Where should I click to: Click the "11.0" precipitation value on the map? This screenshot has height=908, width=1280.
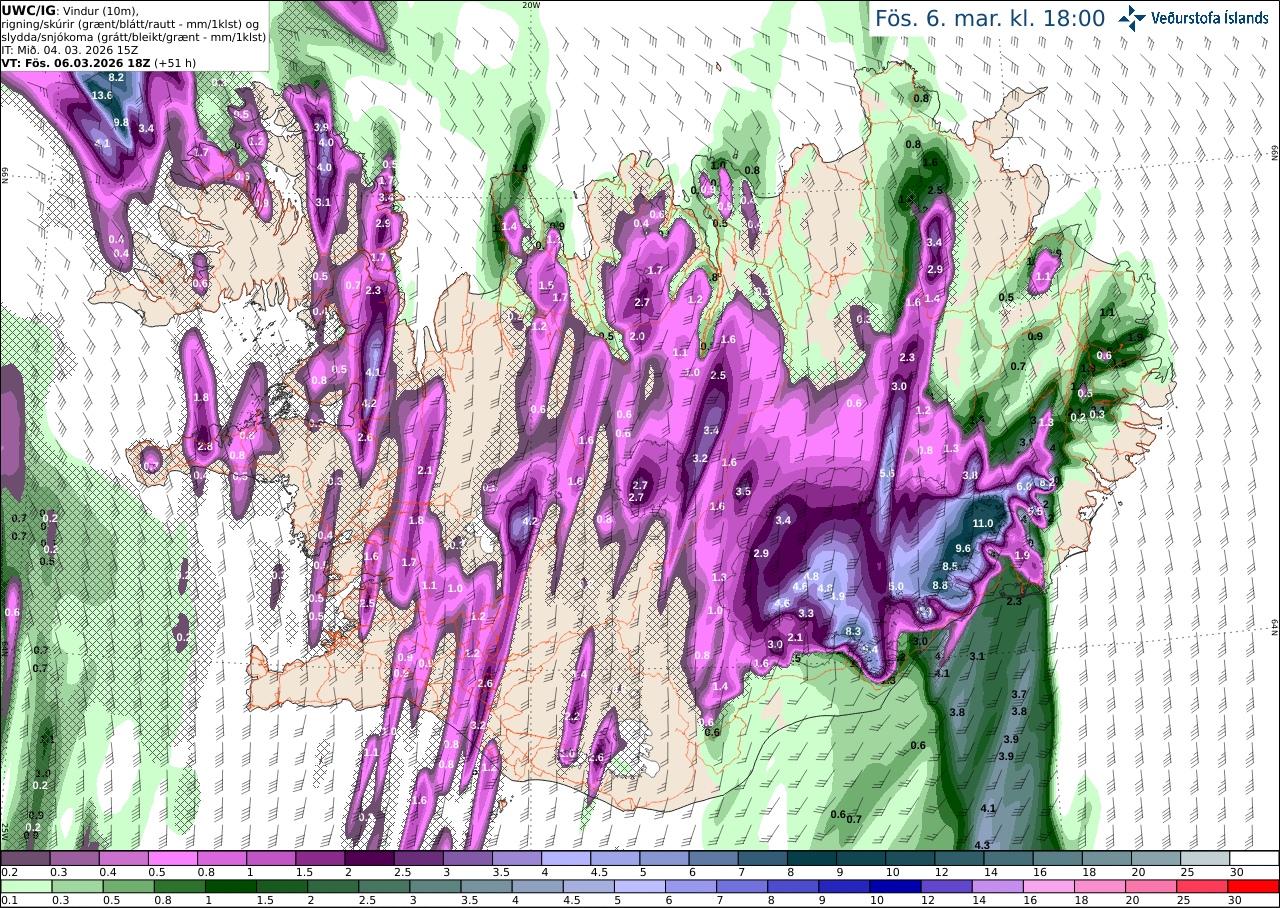[983, 523]
